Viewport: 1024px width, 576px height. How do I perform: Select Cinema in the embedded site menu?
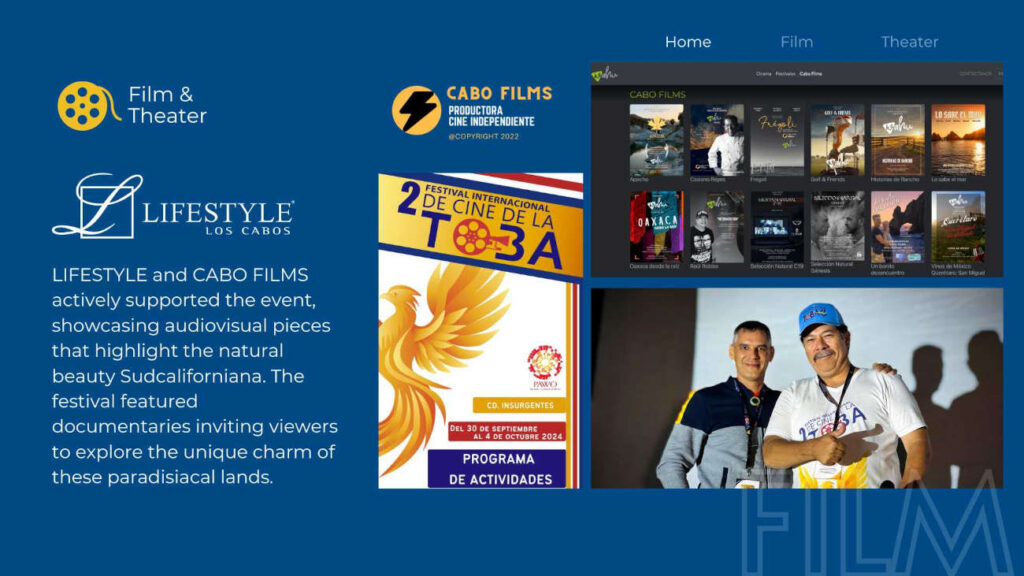763,74
